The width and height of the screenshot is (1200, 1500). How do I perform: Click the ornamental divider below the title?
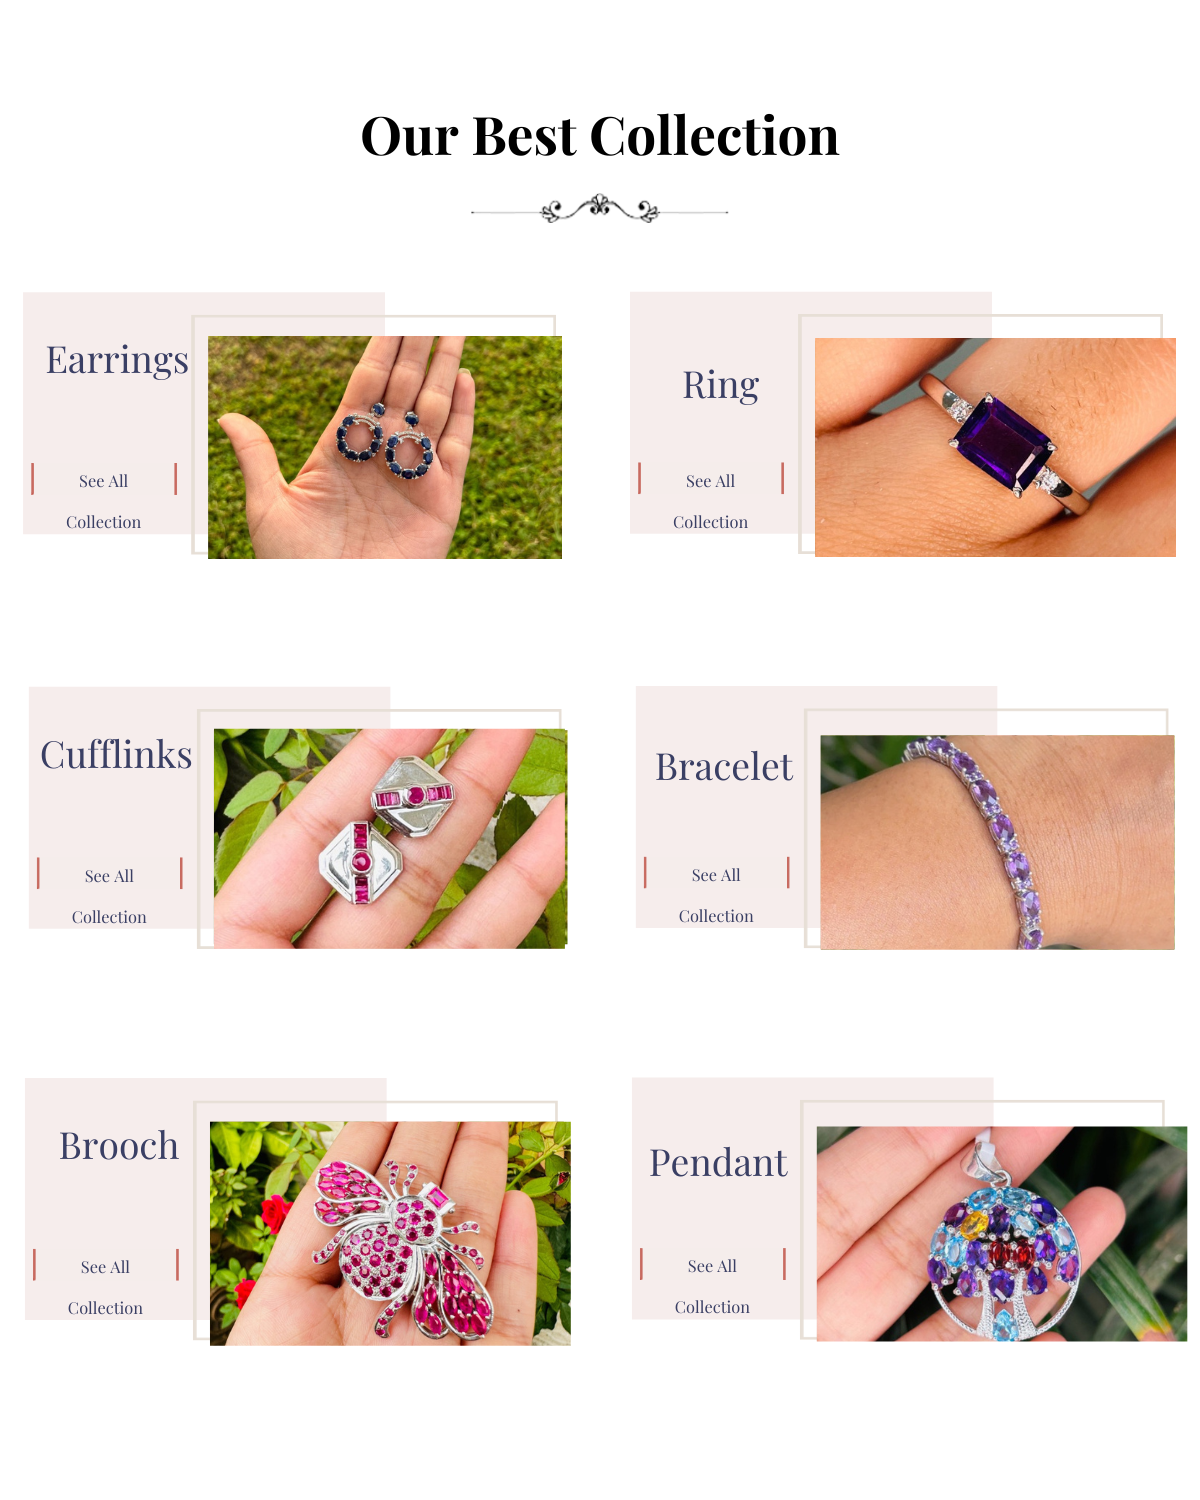click(600, 209)
